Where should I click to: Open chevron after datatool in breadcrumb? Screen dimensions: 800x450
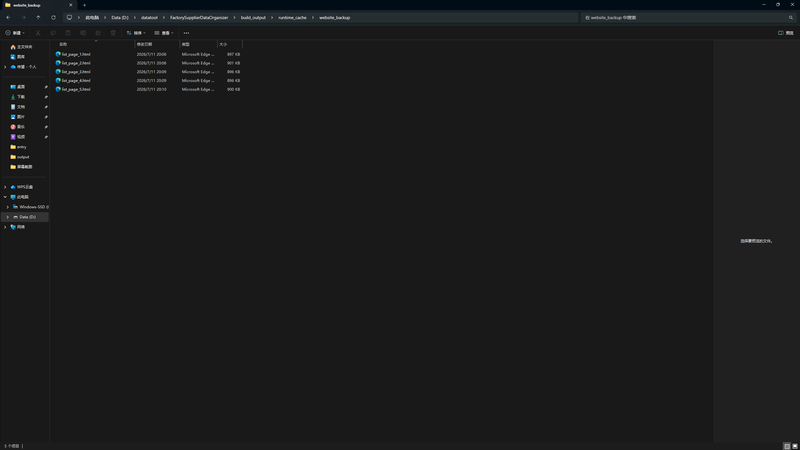tap(164, 17)
